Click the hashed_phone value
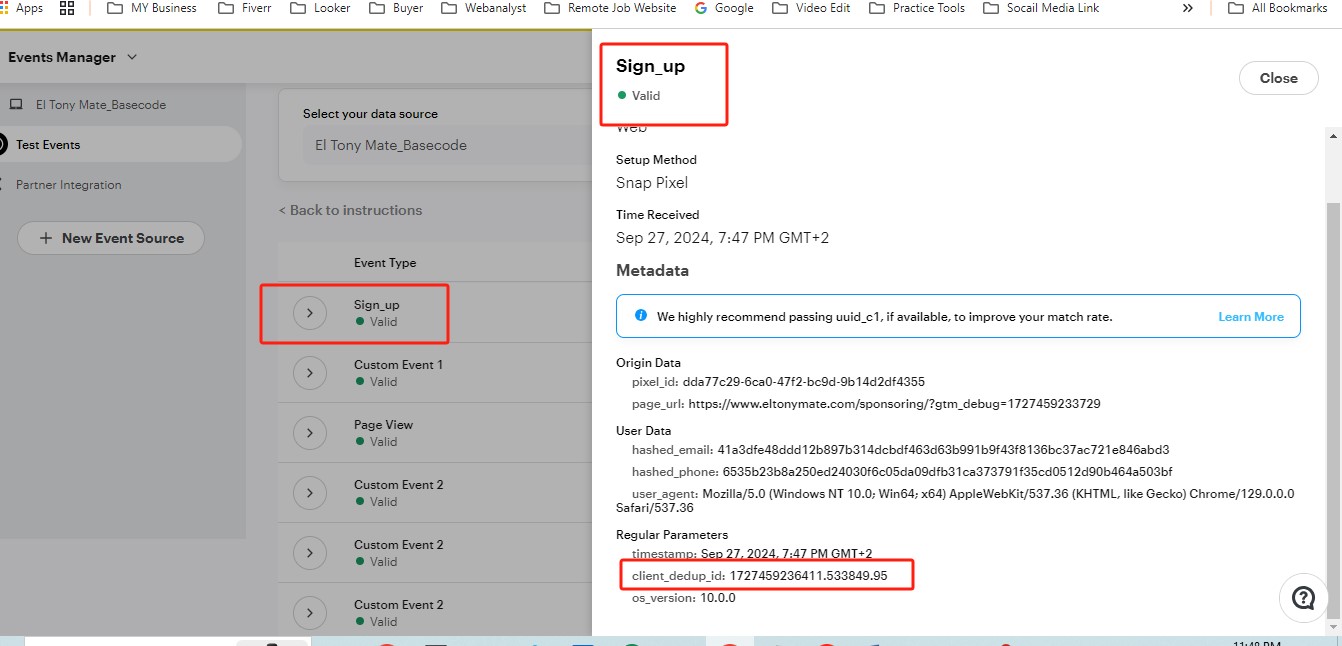The height and width of the screenshot is (646, 1342). [x=947, y=472]
